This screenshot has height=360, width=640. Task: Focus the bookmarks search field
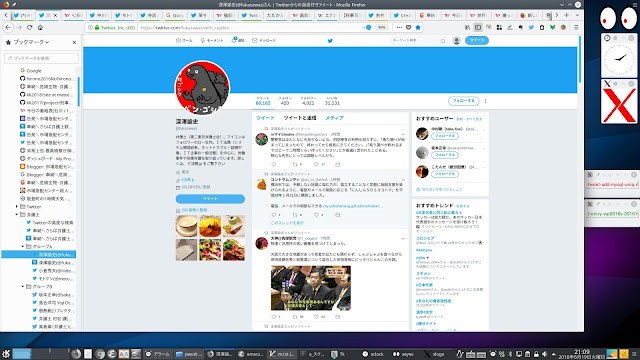[x=41, y=58]
